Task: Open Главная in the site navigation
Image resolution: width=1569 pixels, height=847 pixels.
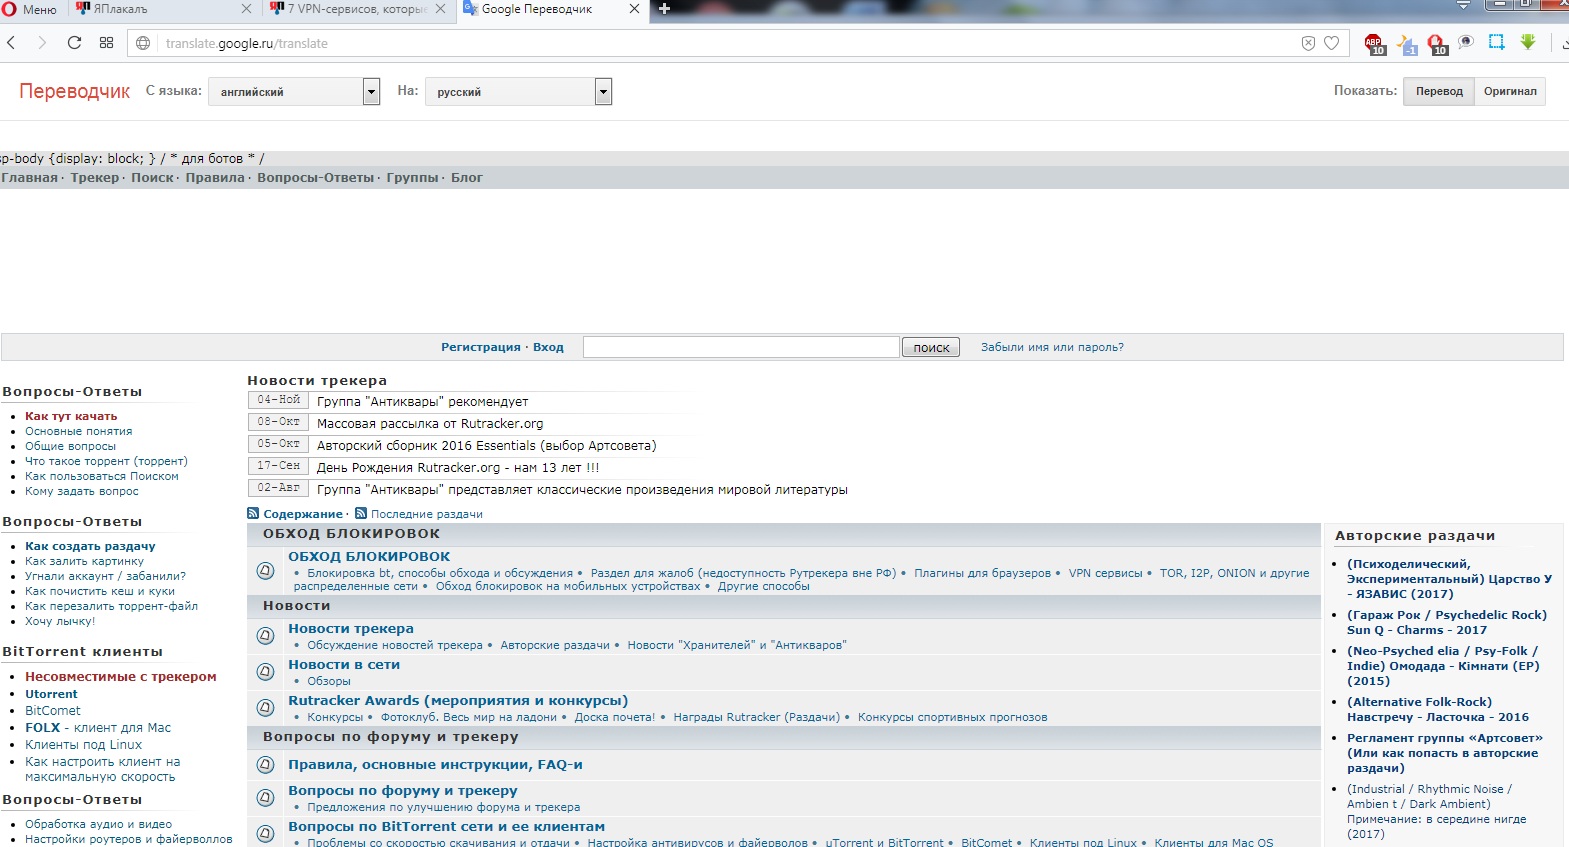Action: pyautogui.click(x=29, y=178)
